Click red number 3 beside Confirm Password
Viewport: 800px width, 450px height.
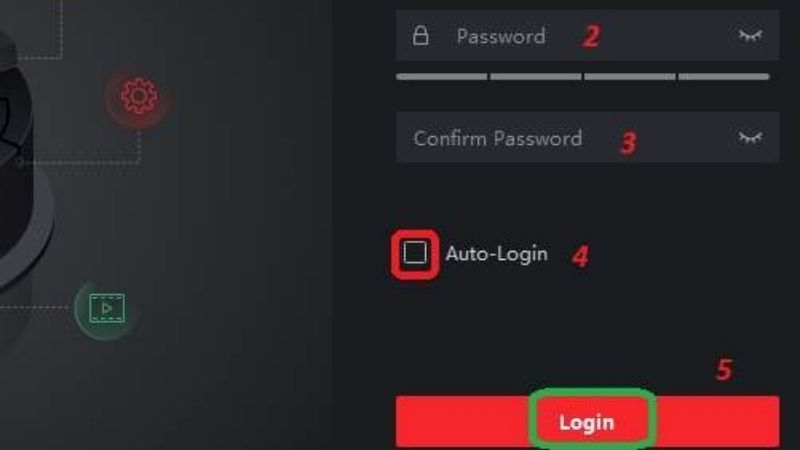628,142
